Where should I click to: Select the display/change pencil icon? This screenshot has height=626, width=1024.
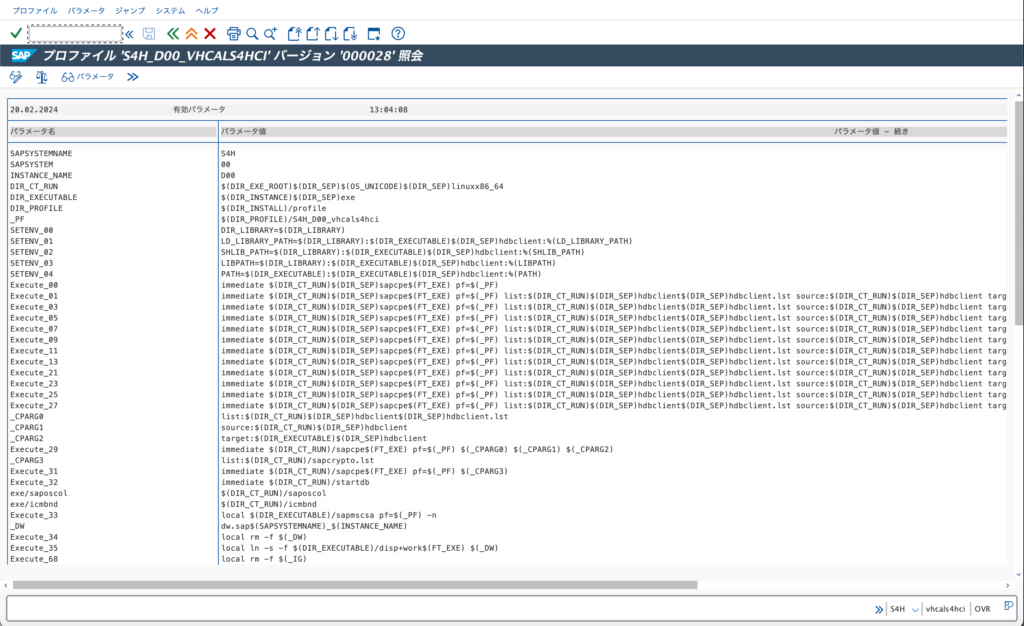16,78
